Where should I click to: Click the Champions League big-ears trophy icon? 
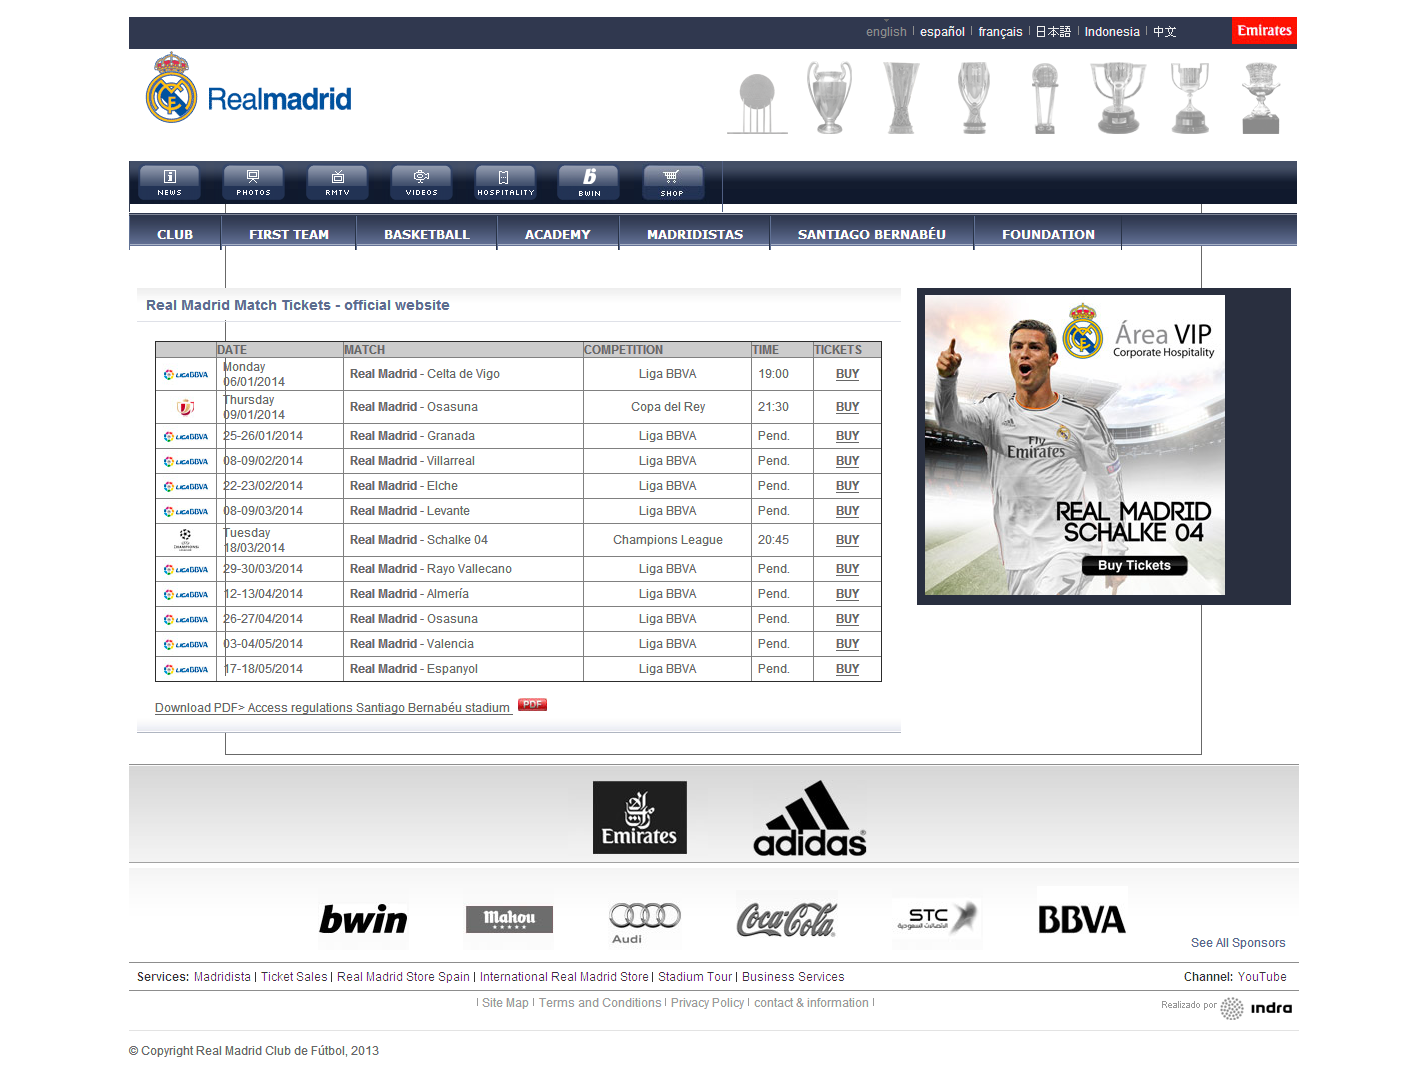point(829,97)
